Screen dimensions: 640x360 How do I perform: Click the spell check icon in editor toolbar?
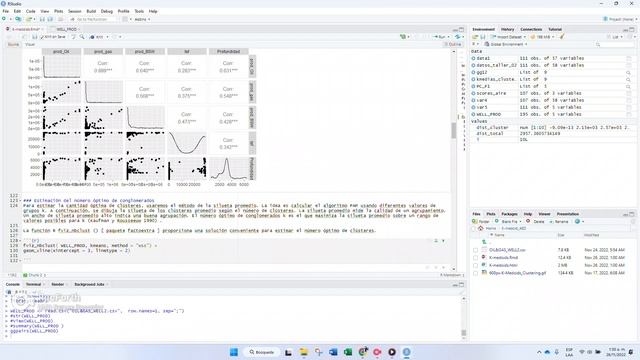[73, 37]
